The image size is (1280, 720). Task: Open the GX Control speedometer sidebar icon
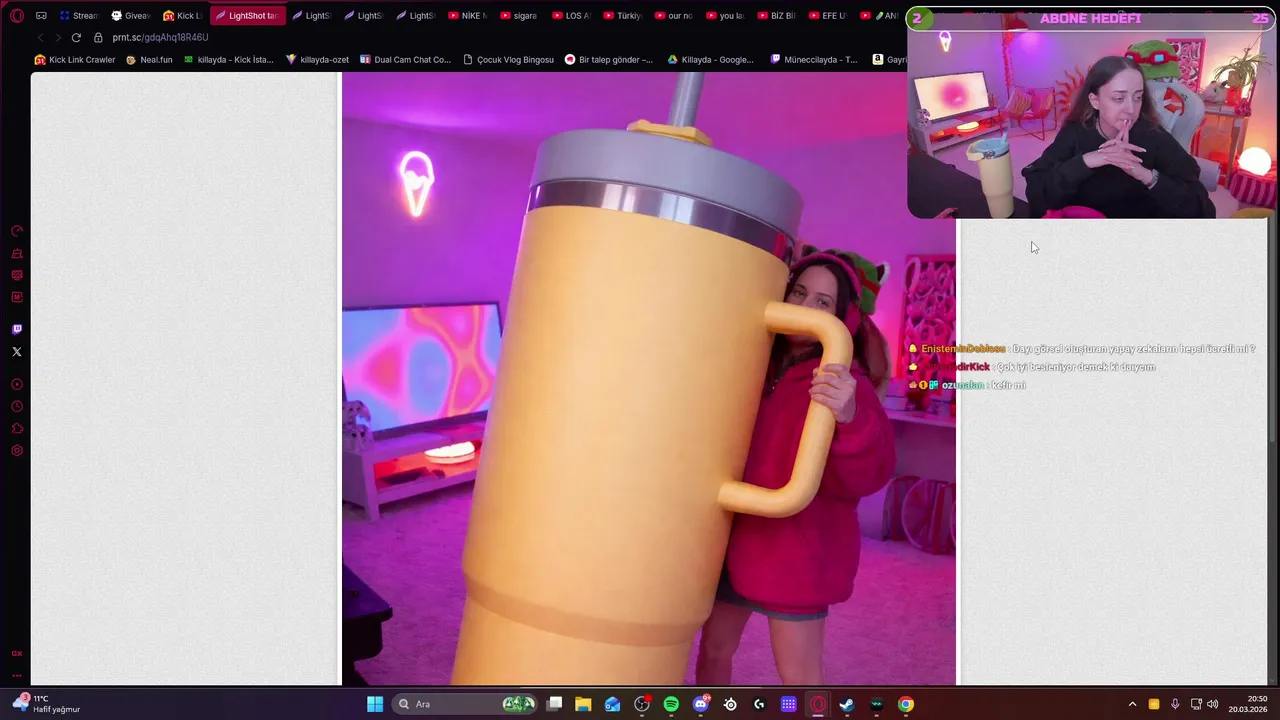17,231
